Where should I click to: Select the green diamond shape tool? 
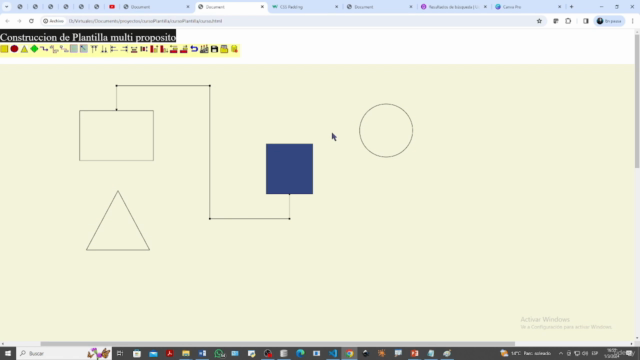34,49
